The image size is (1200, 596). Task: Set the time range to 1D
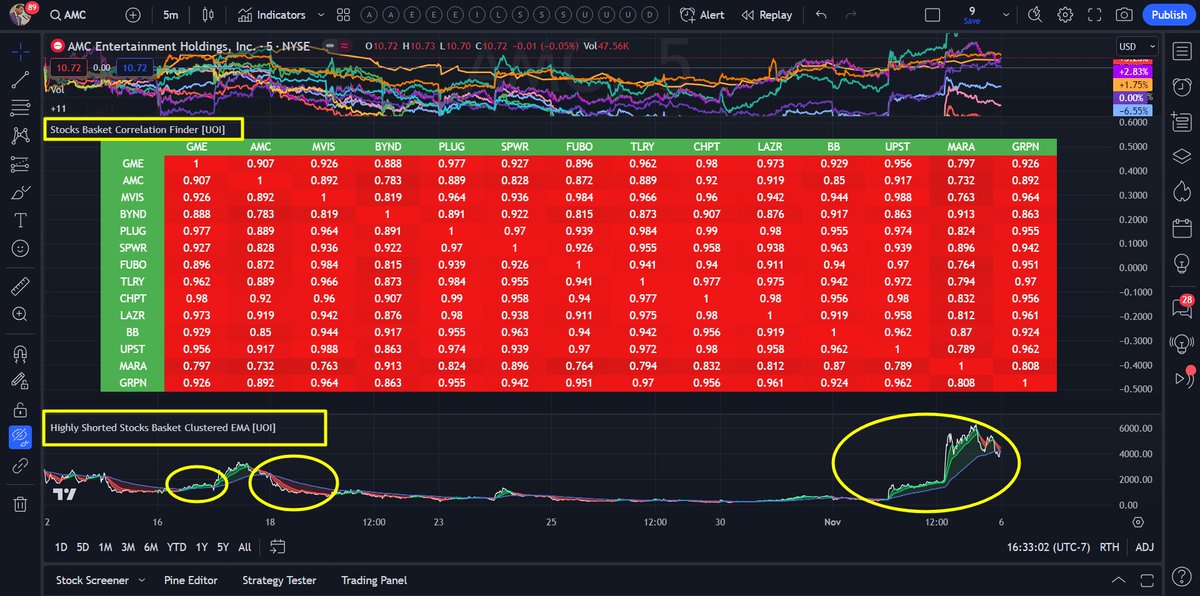click(61, 547)
